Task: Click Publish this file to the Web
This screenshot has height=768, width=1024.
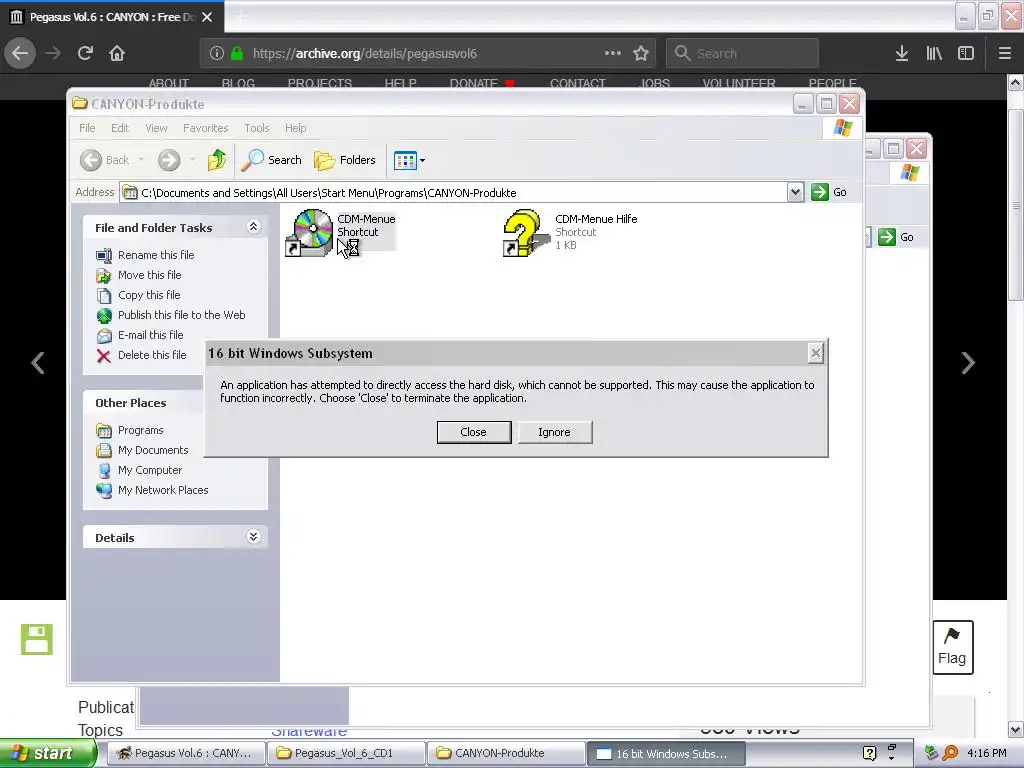Action: click(182, 315)
